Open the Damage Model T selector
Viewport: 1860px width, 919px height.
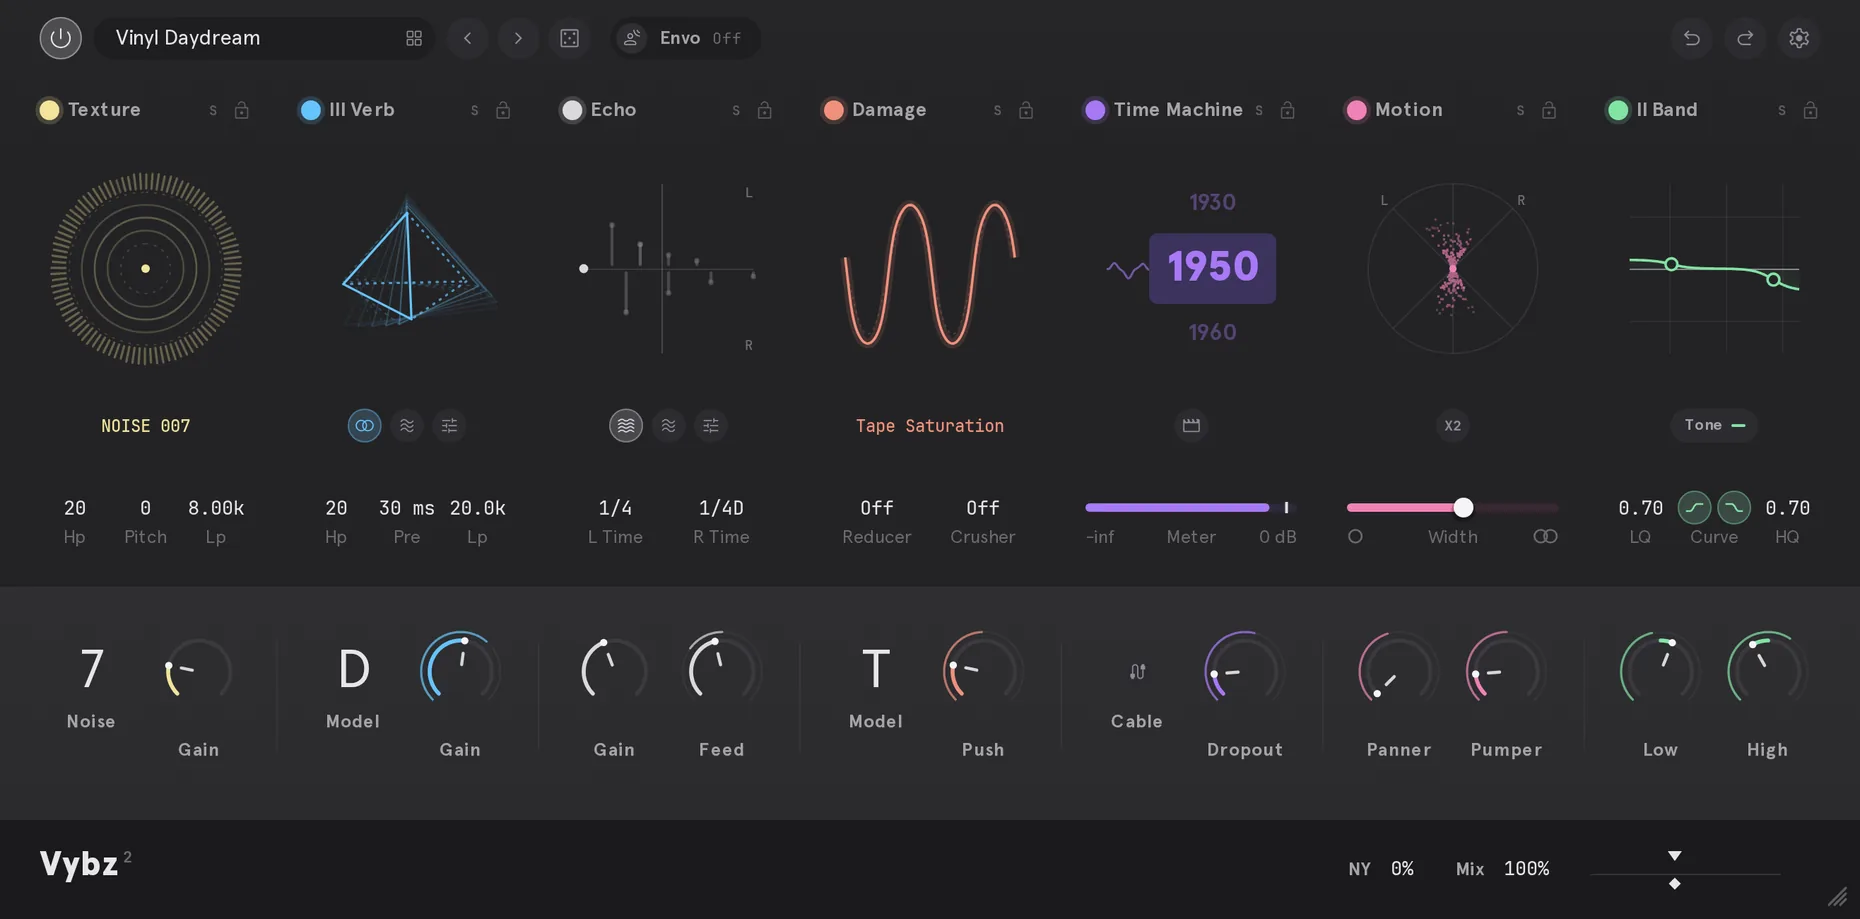[876, 669]
